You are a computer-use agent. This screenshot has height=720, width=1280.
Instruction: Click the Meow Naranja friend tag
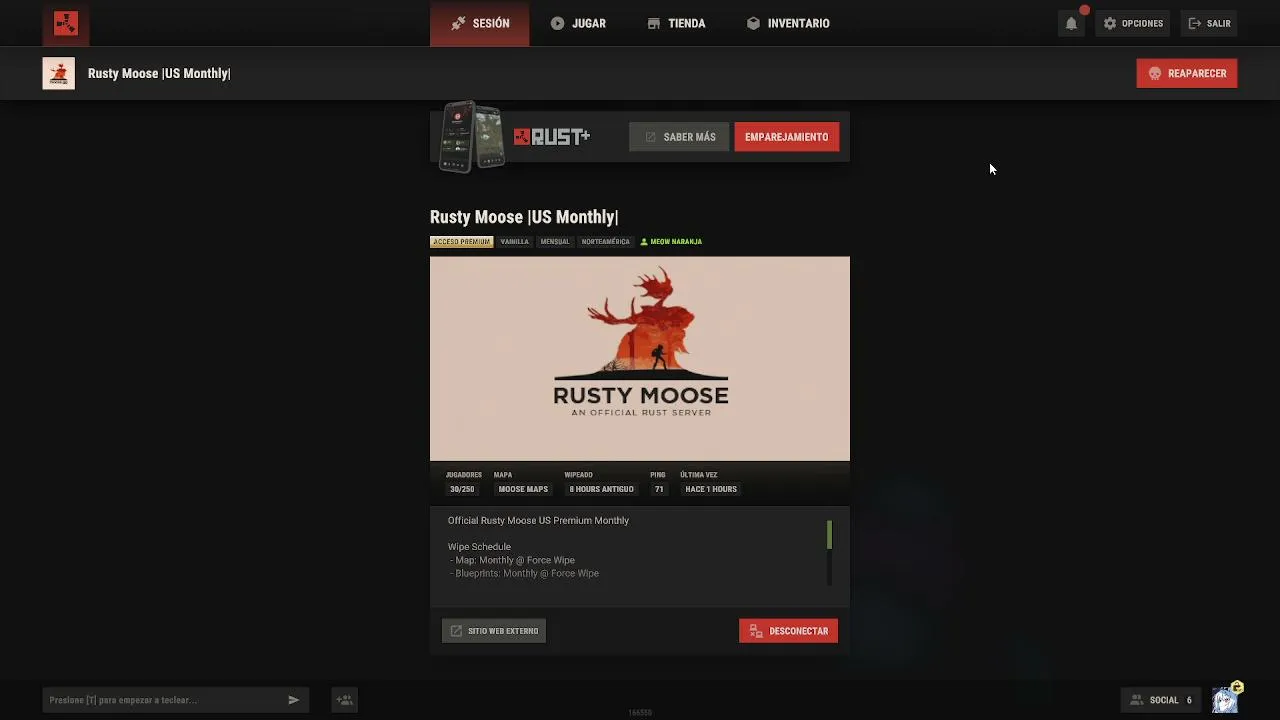[671, 242]
